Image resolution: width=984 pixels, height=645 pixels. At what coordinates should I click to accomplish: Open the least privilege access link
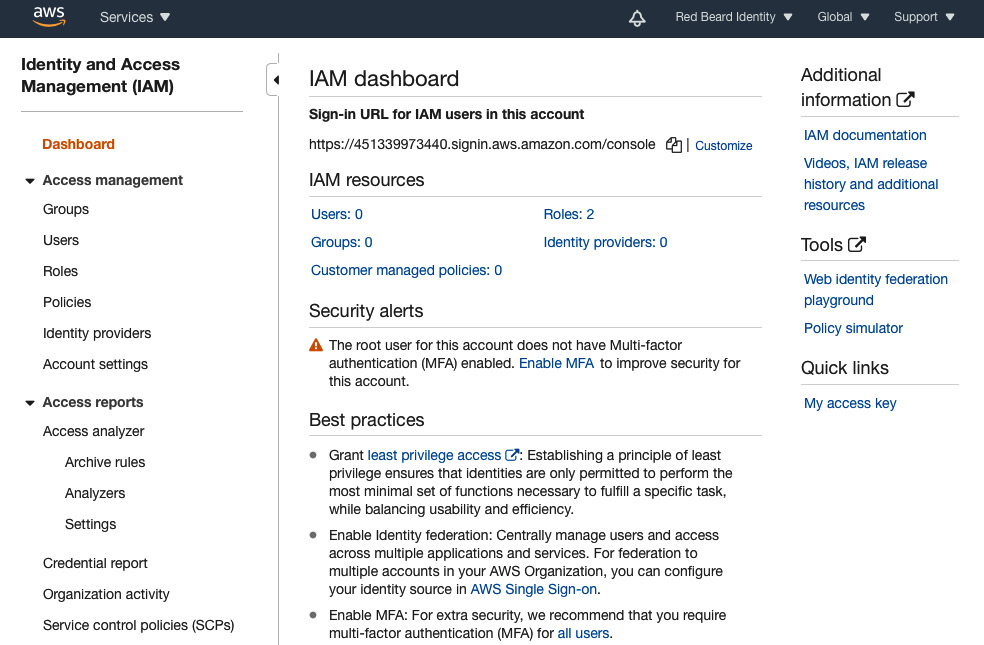point(434,456)
